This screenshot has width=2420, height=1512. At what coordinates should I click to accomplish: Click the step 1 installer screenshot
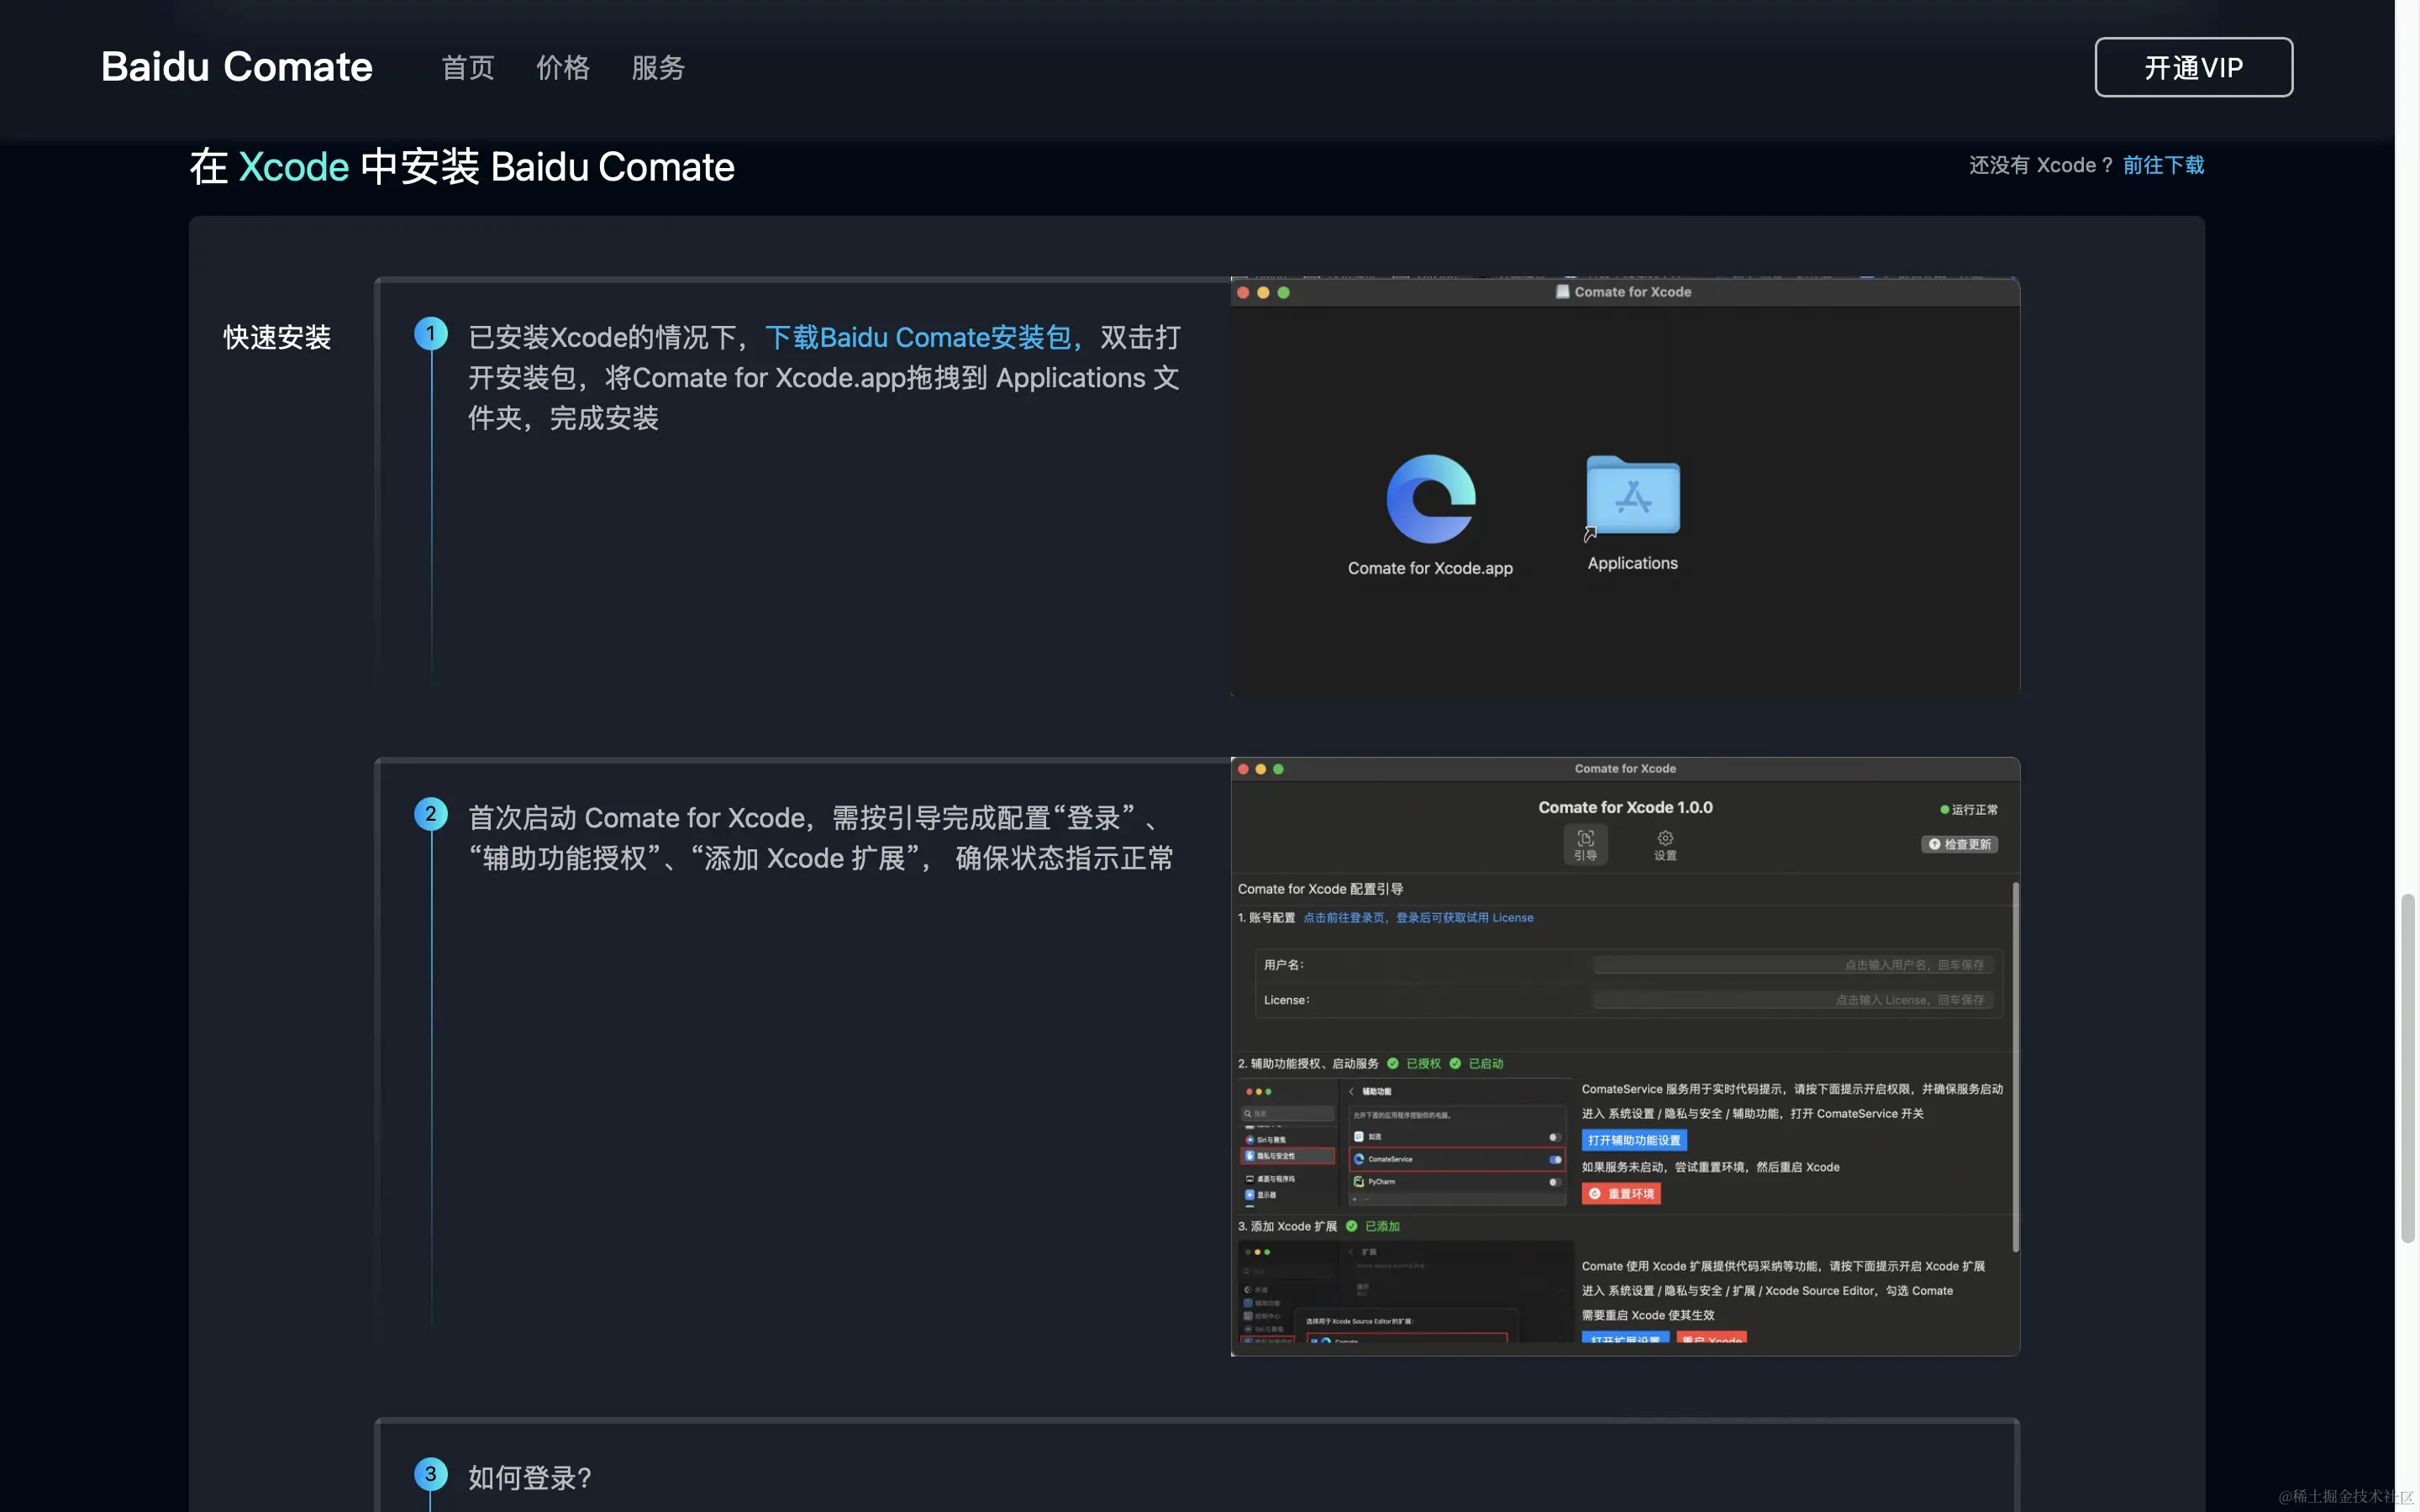point(1625,486)
